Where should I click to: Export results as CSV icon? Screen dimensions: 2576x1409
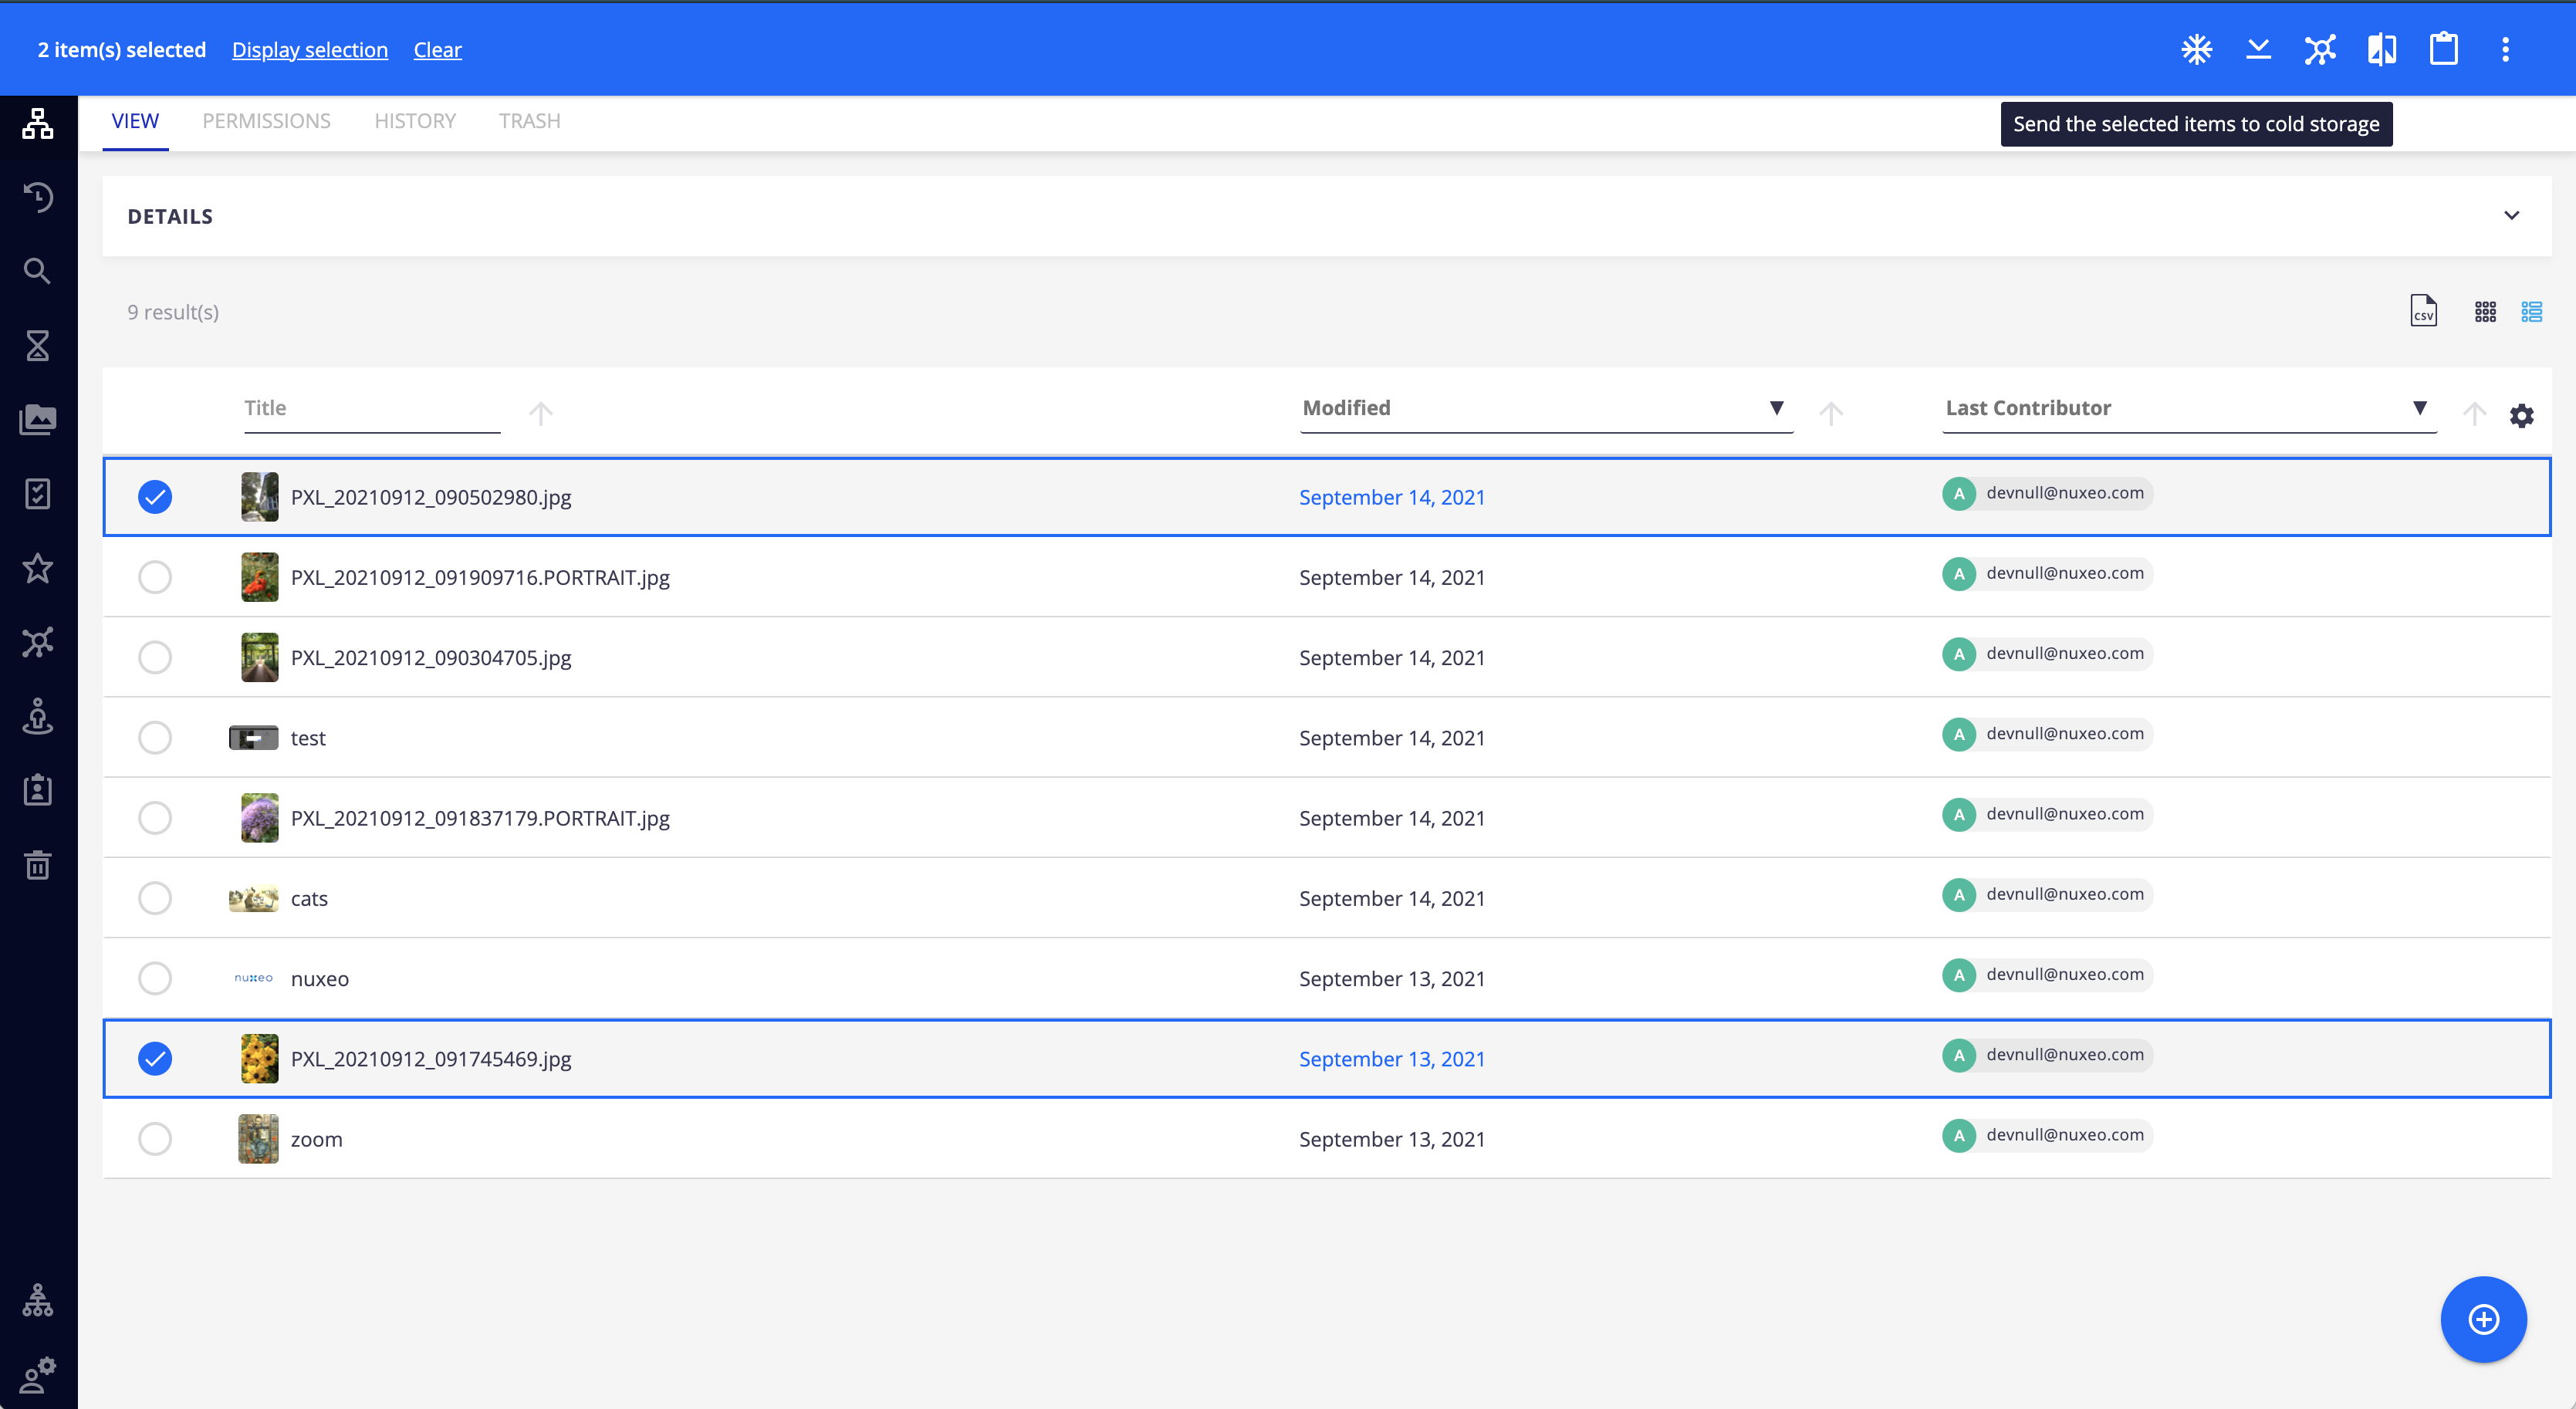(x=2423, y=311)
